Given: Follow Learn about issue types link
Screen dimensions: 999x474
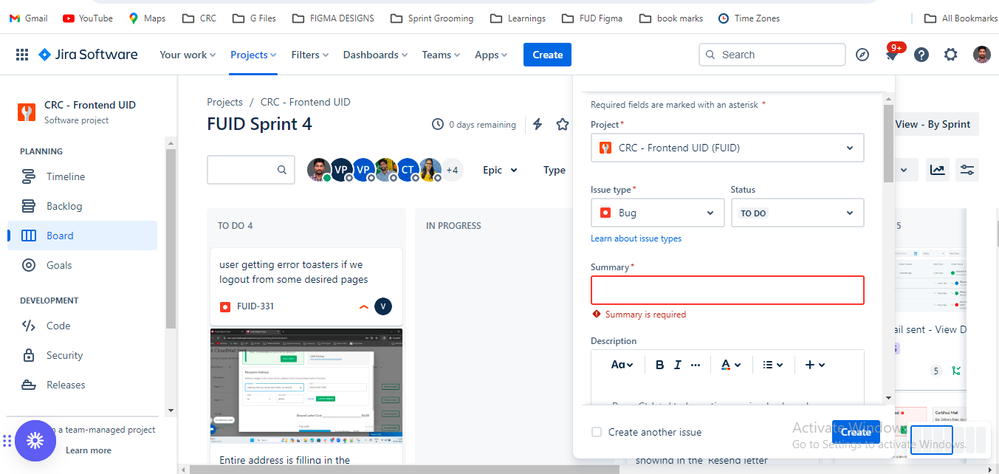Looking at the screenshot, I should (636, 238).
